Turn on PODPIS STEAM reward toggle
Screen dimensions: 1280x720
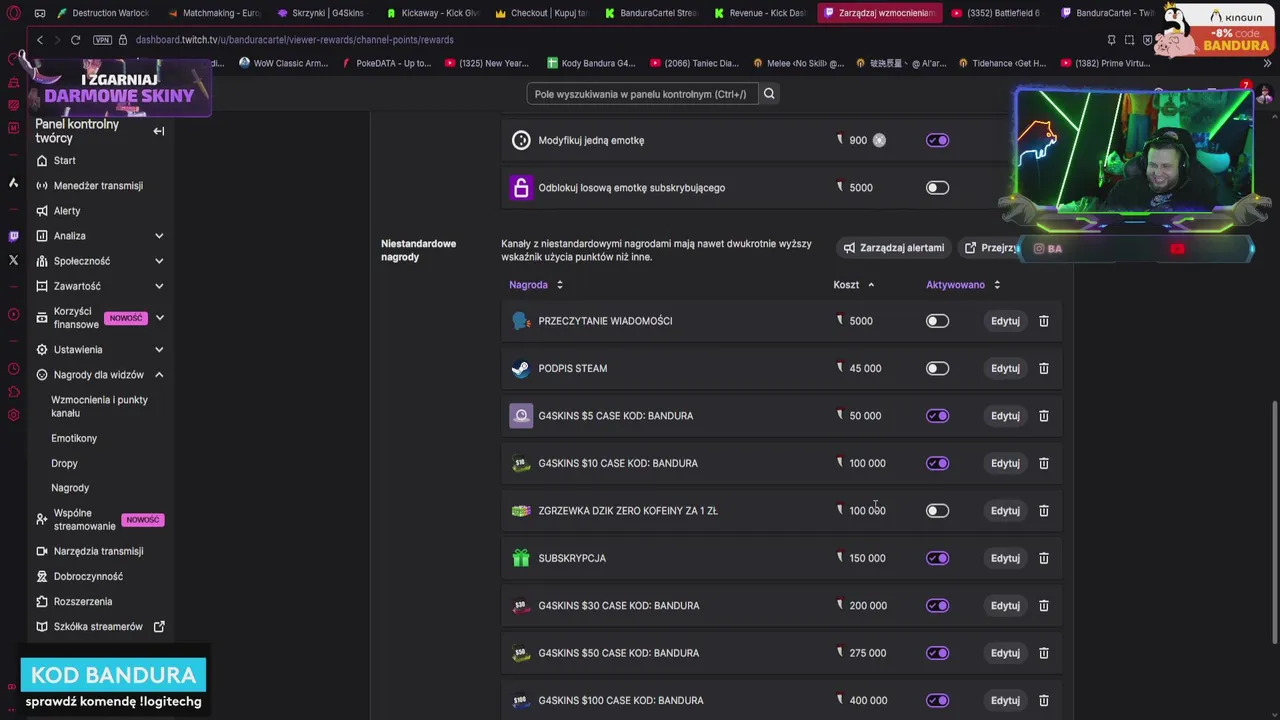pos(937,368)
